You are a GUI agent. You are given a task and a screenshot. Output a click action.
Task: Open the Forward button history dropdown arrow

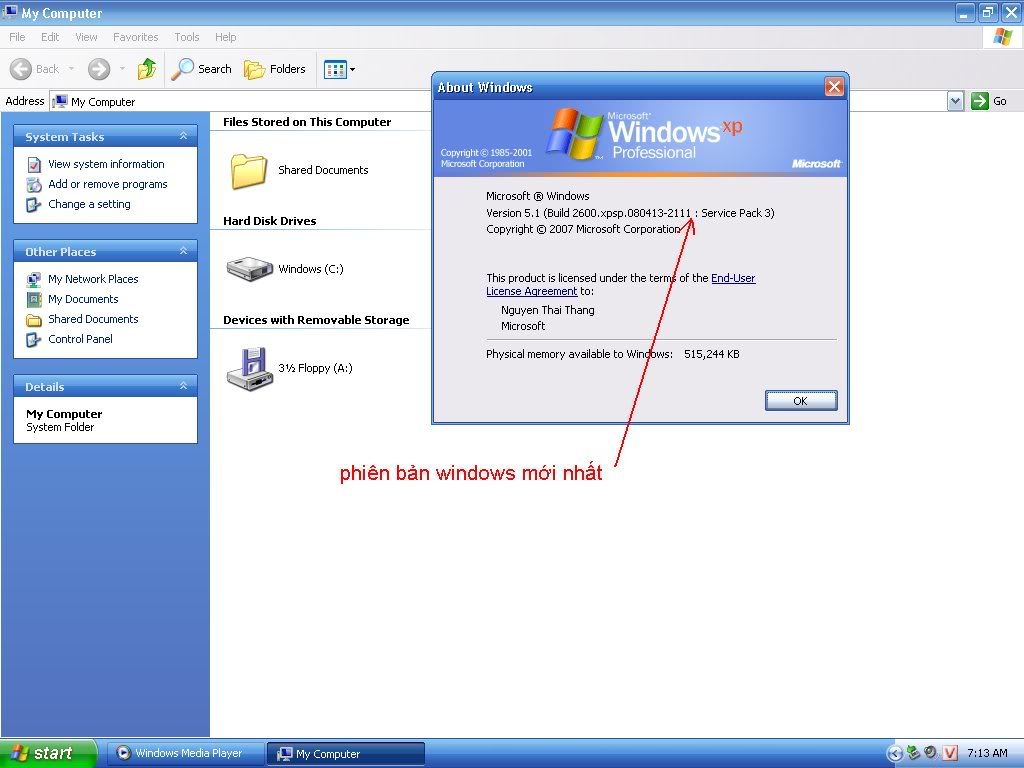point(122,69)
